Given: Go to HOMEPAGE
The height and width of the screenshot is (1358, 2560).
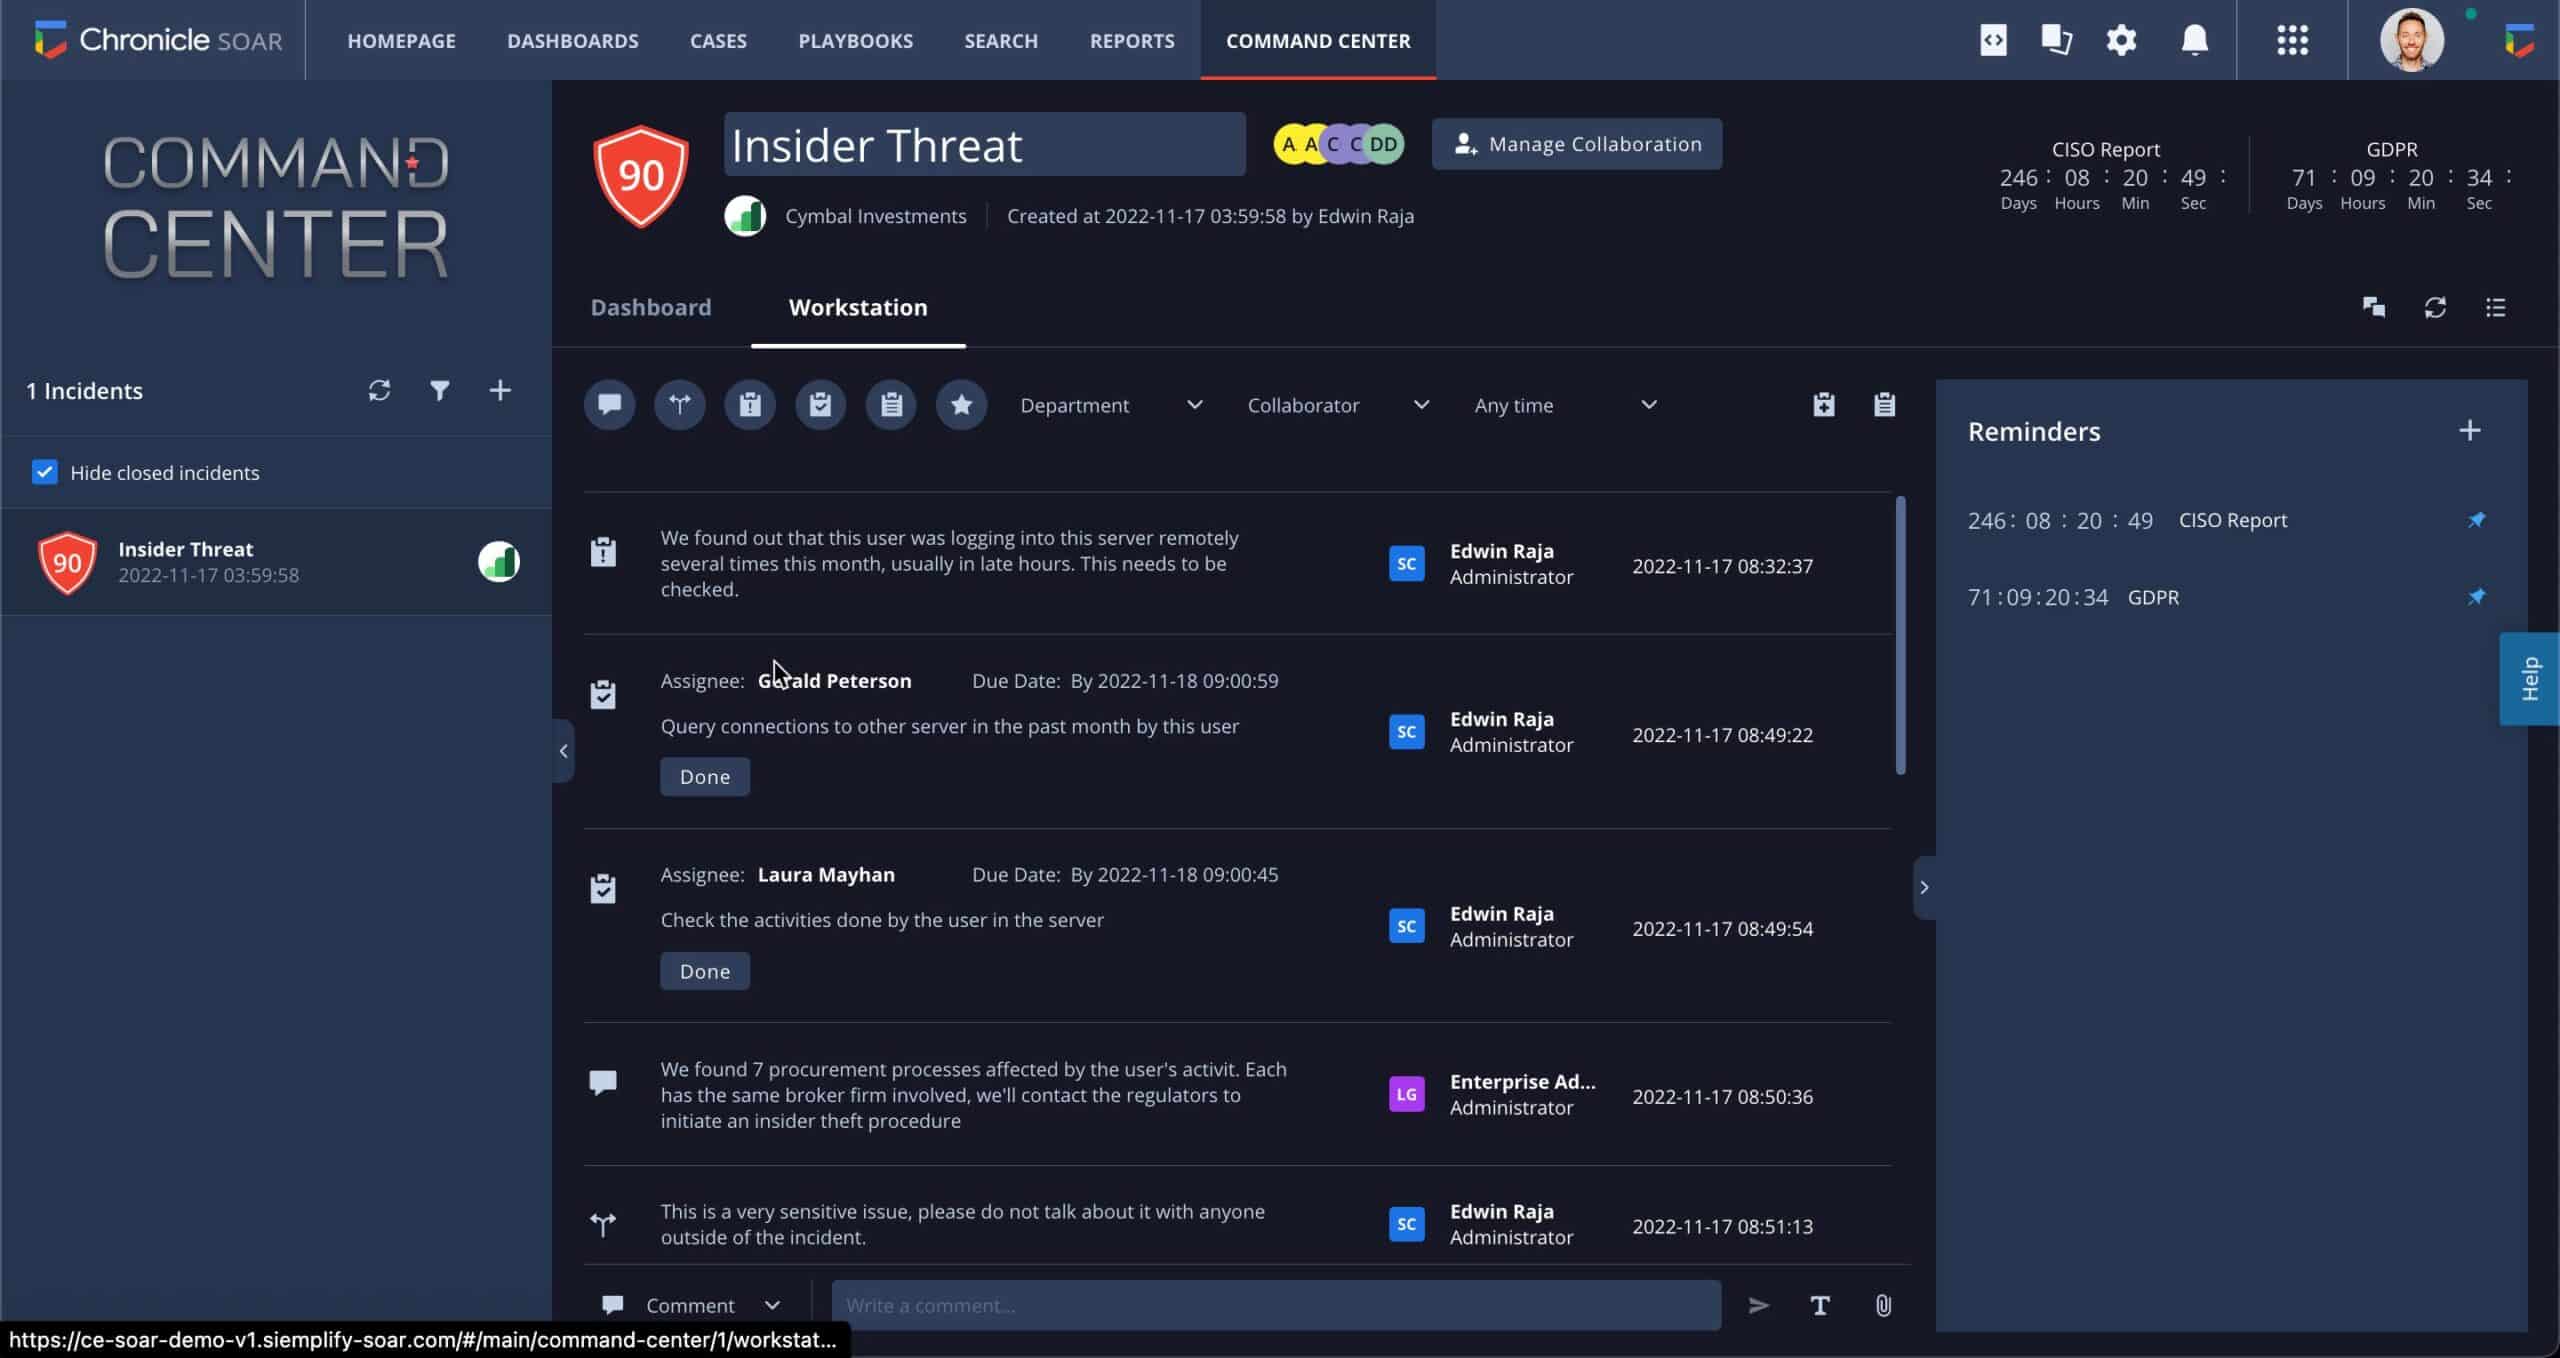Looking at the screenshot, I should (401, 41).
